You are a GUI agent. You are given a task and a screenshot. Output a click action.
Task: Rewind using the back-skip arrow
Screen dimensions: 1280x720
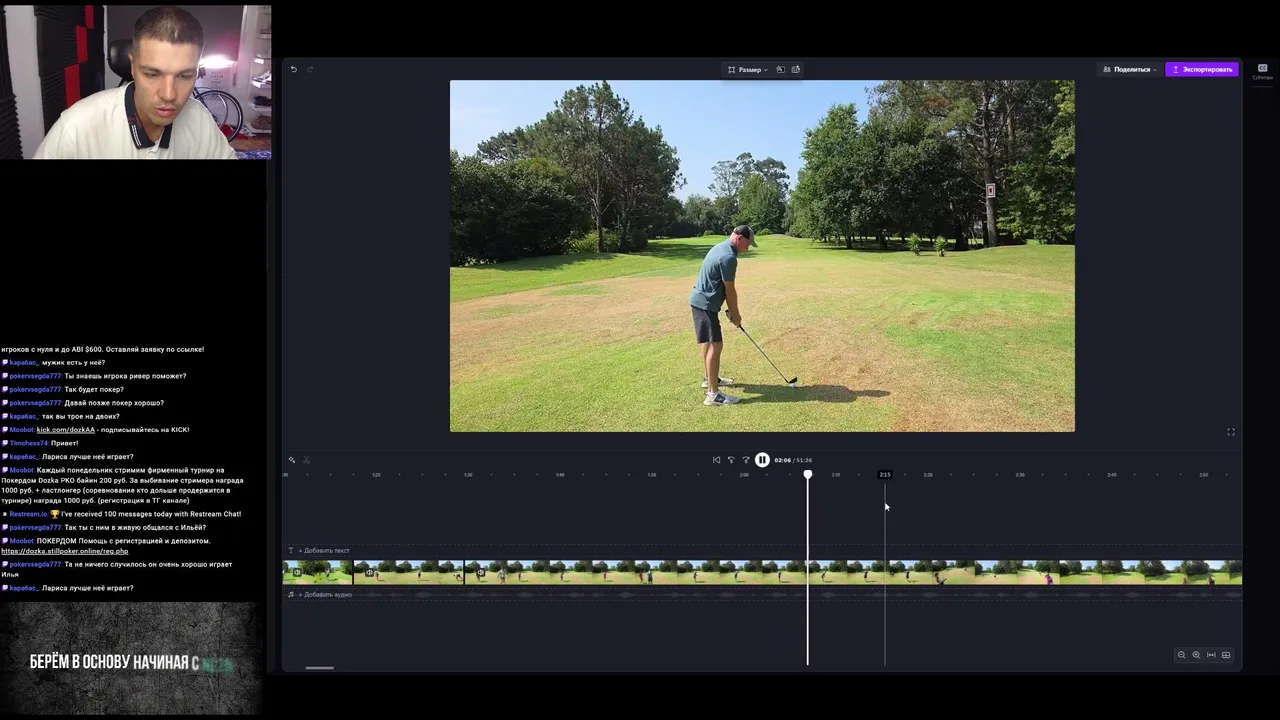(x=731, y=460)
